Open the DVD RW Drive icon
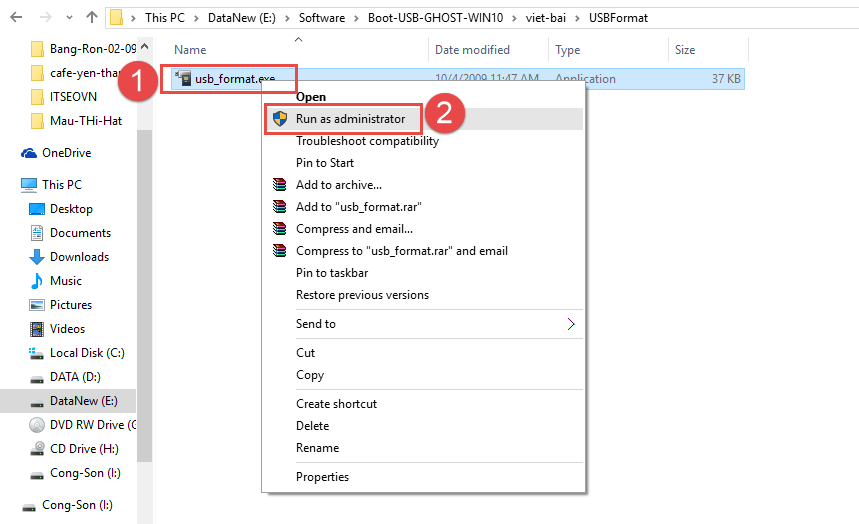The height and width of the screenshot is (524, 859). coord(37,424)
